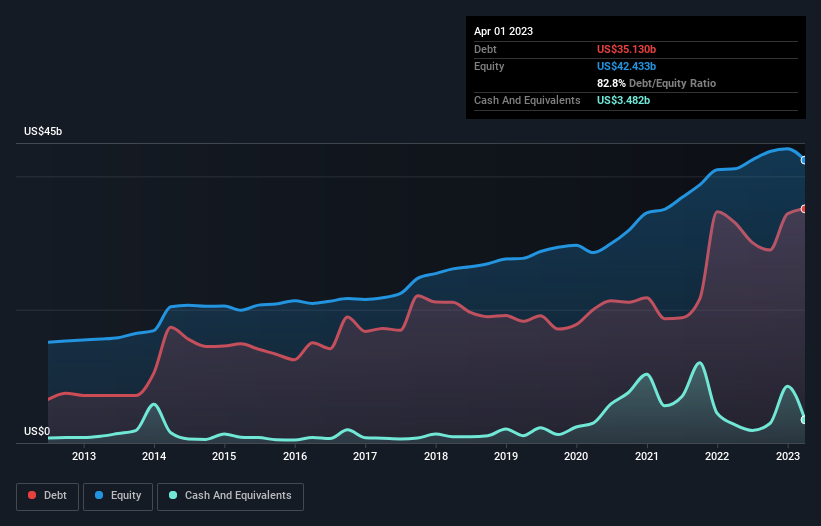Click the 2021 x-axis label
821x526 pixels.
(x=647, y=456)
